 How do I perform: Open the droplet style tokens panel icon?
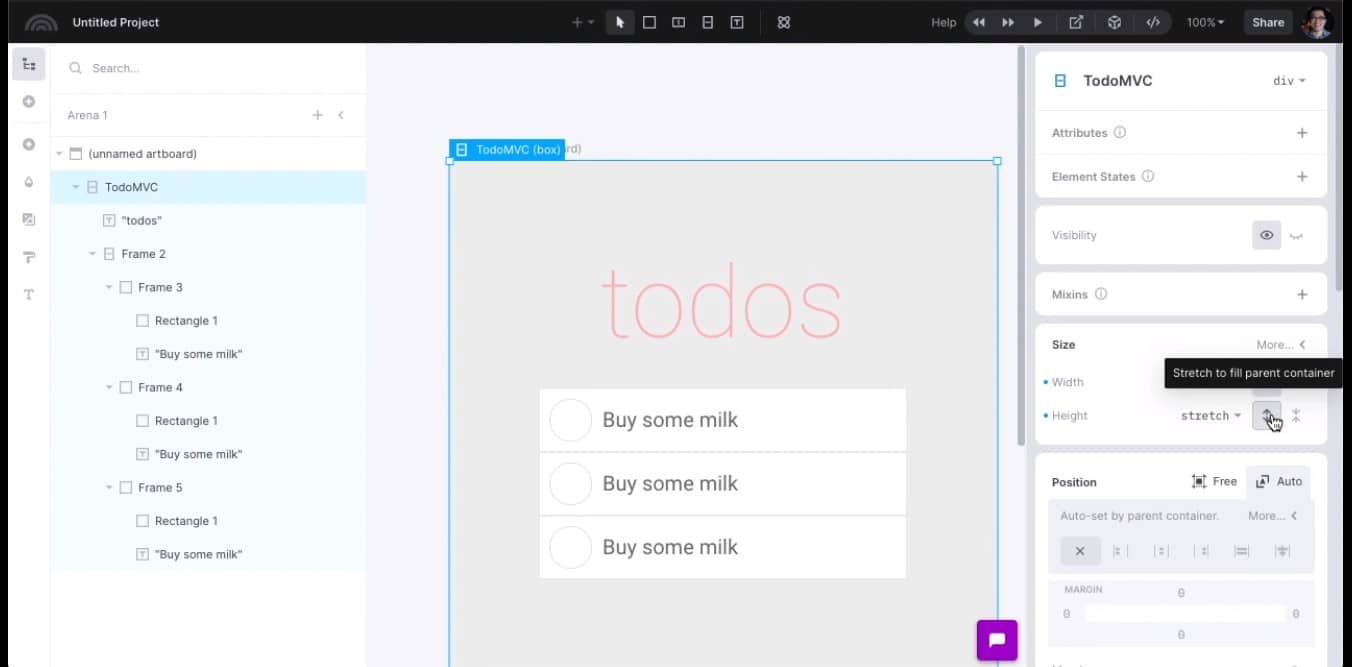(29, 182)
